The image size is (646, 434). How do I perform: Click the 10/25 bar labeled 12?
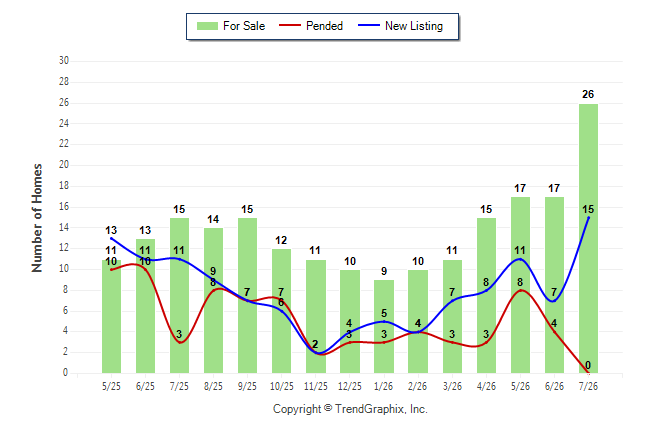point(281,311)
